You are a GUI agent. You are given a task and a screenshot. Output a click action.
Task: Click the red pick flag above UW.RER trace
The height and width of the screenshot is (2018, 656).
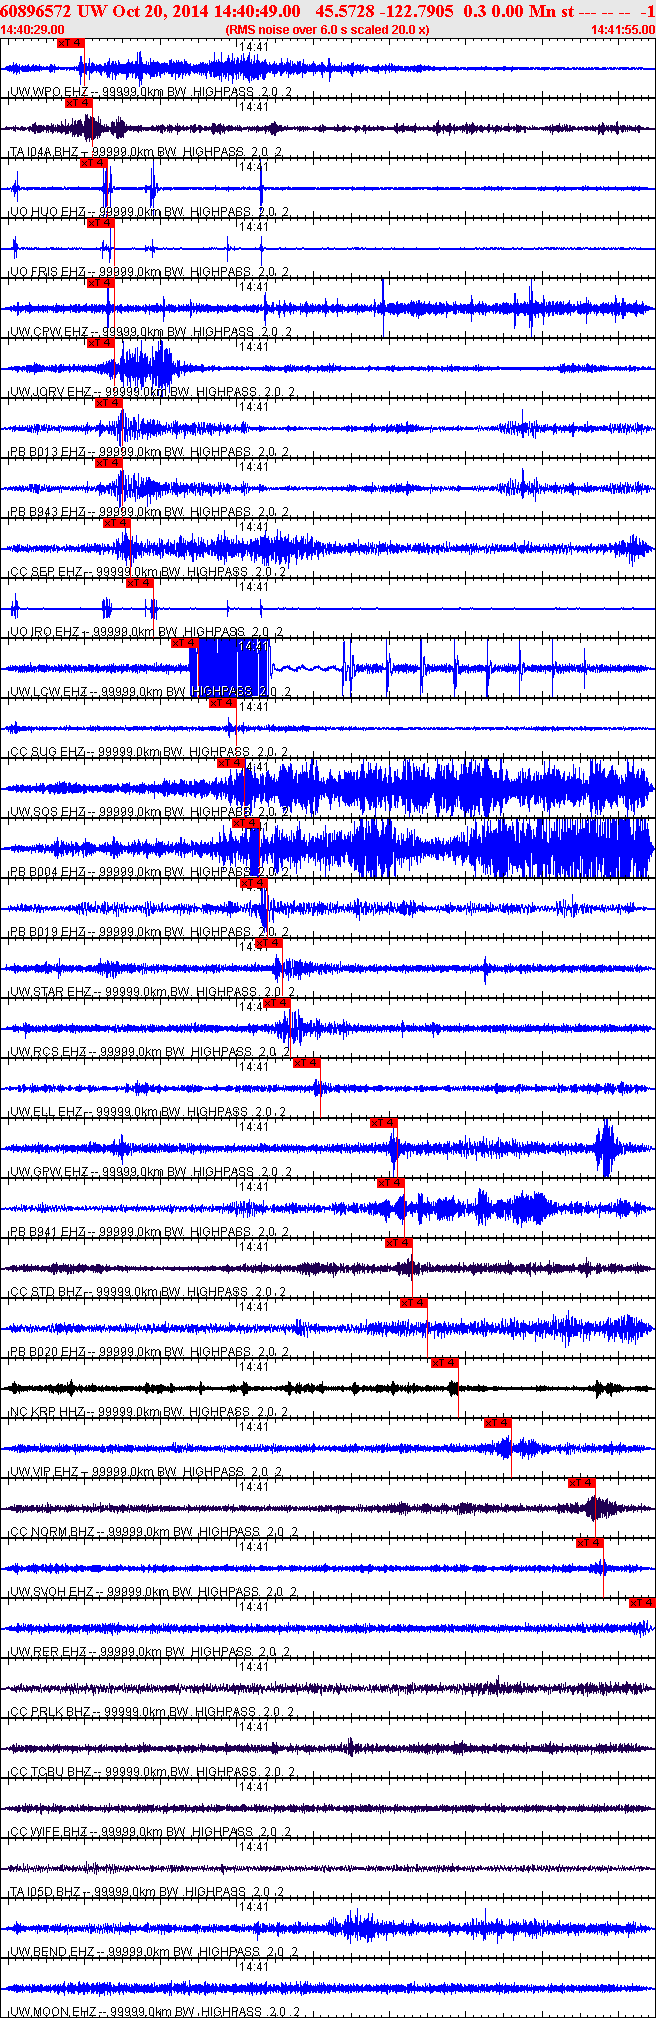642,1603
